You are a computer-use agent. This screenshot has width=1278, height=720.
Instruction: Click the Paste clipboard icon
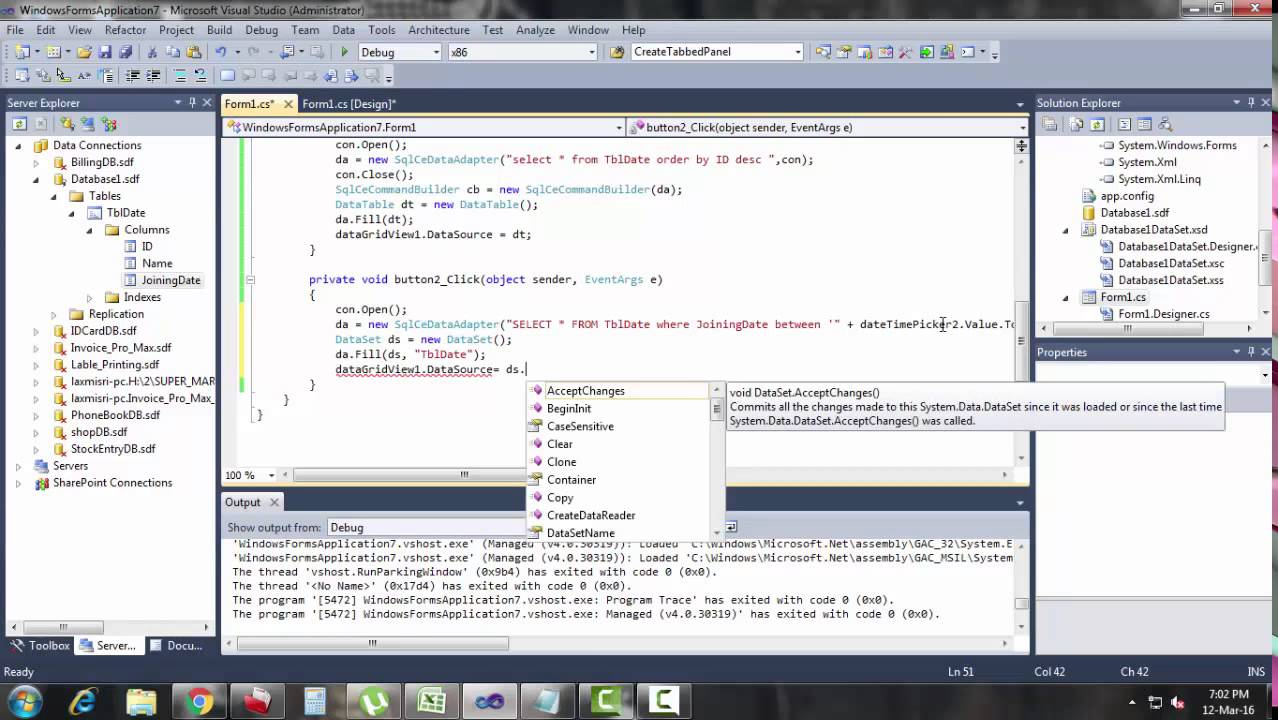(x=194, y=52)
